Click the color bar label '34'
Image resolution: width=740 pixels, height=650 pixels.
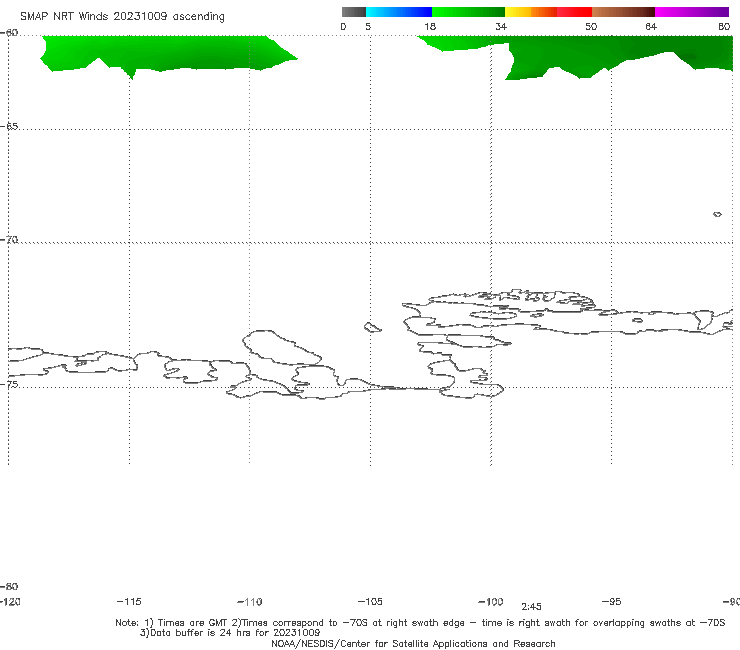tap(501, 27)
